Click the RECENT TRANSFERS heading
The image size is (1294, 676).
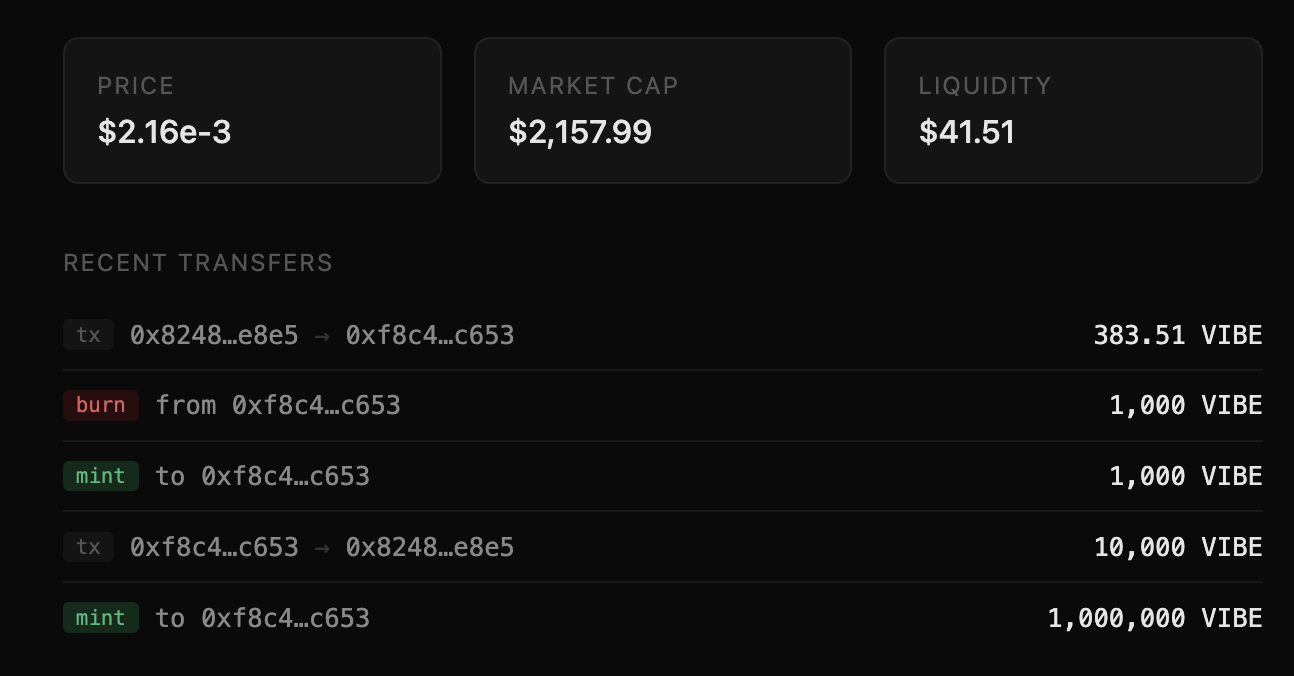click(198, 263)
